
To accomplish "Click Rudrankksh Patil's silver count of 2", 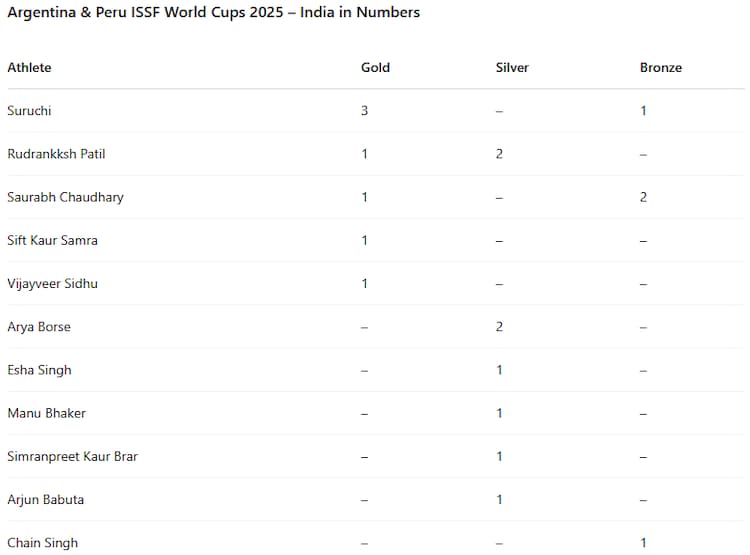I will click(x=499, y=154).
